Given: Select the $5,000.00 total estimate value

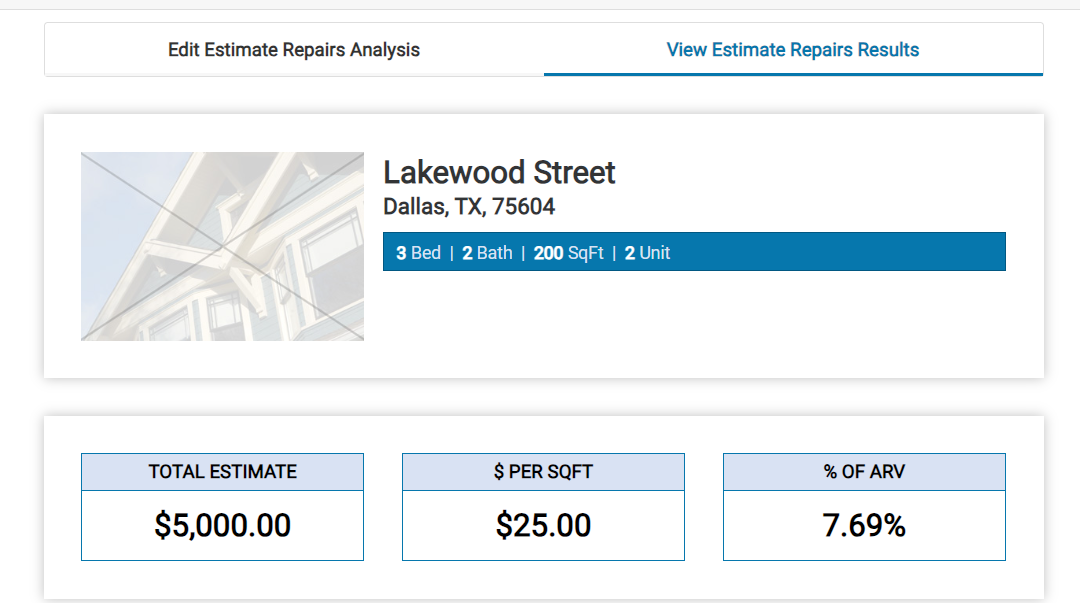Looking at the screenshot, I should (x=222, y=525).
